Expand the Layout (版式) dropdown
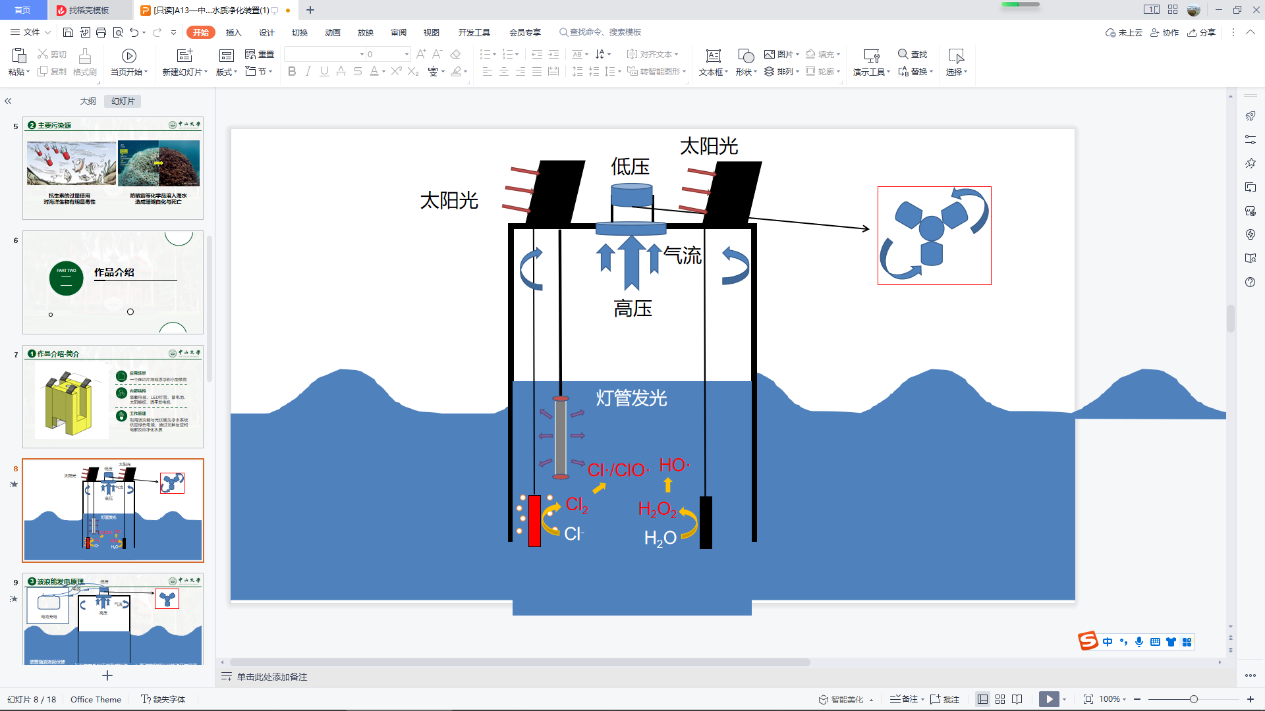The height and width of the screenshot is (711, 1265). tap(227, 72)
